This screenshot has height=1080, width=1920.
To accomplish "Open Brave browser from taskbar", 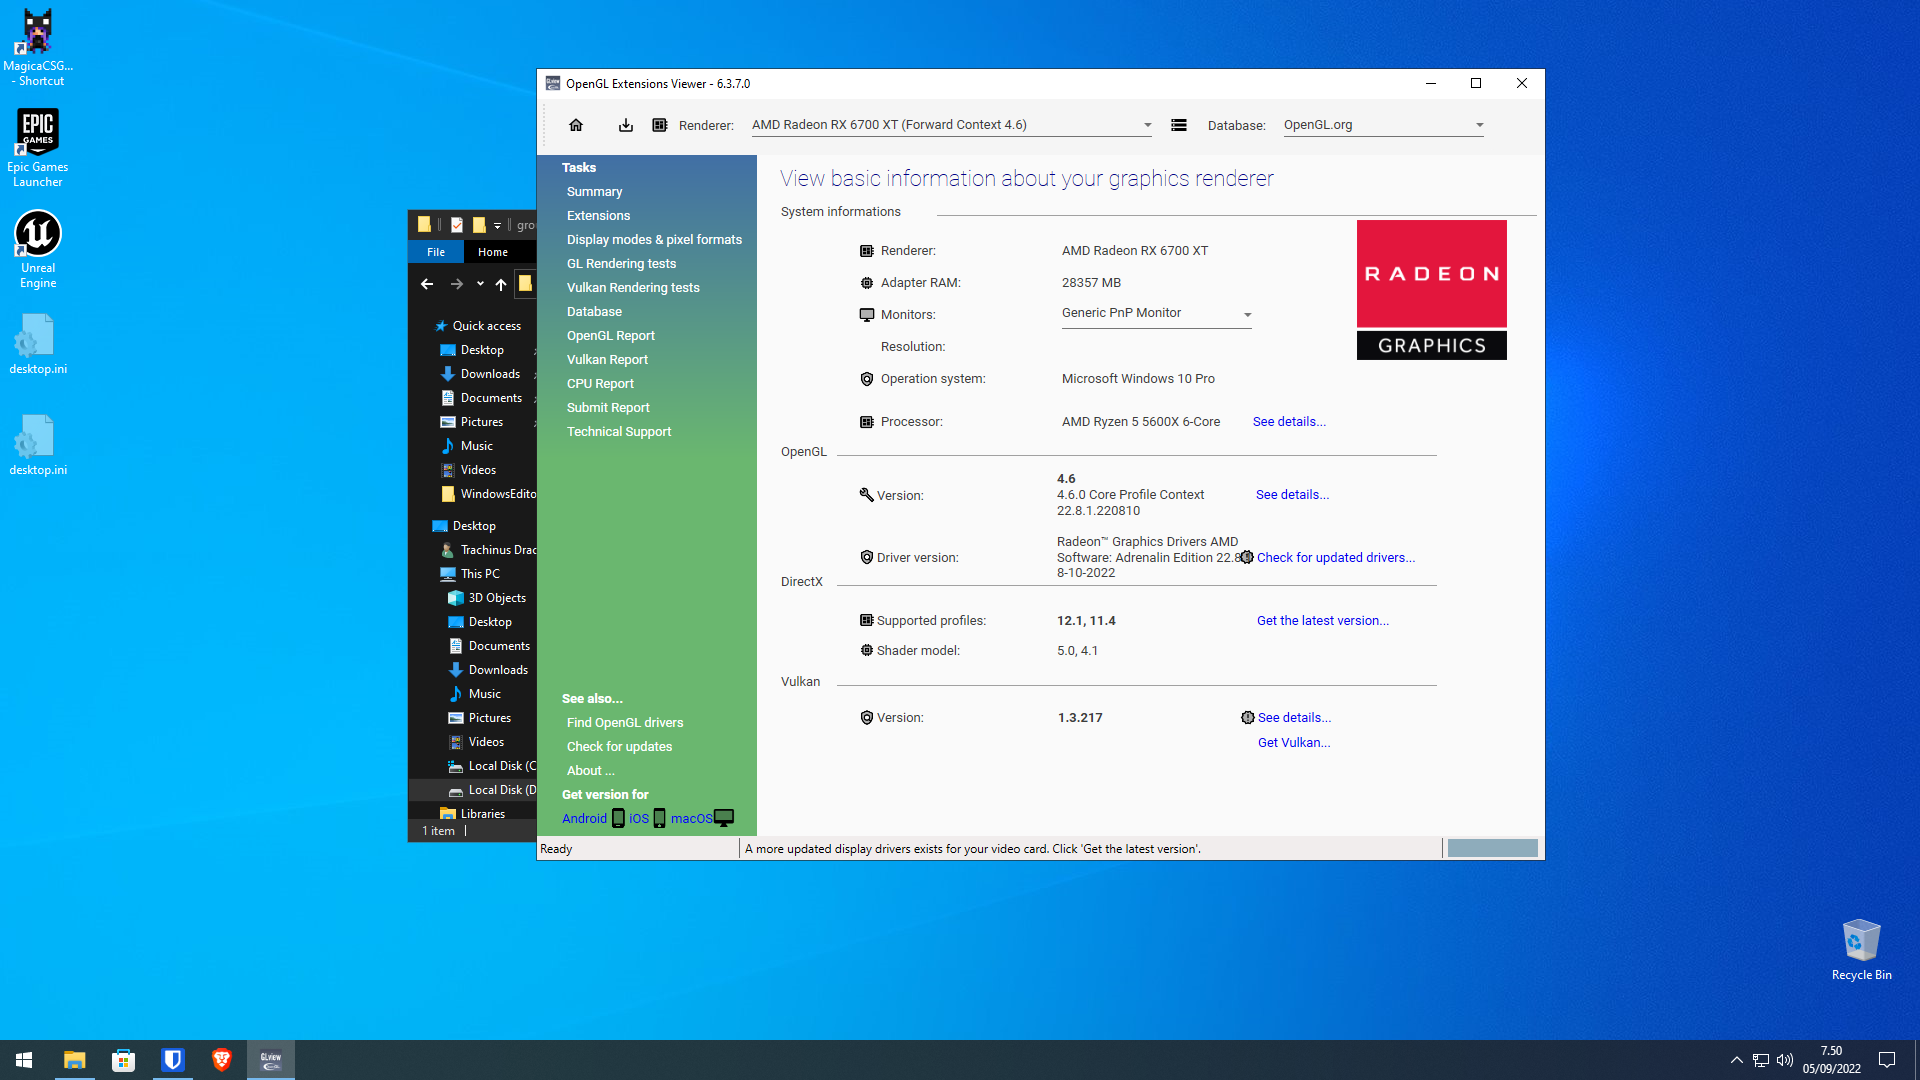I will pos(222,1060).
